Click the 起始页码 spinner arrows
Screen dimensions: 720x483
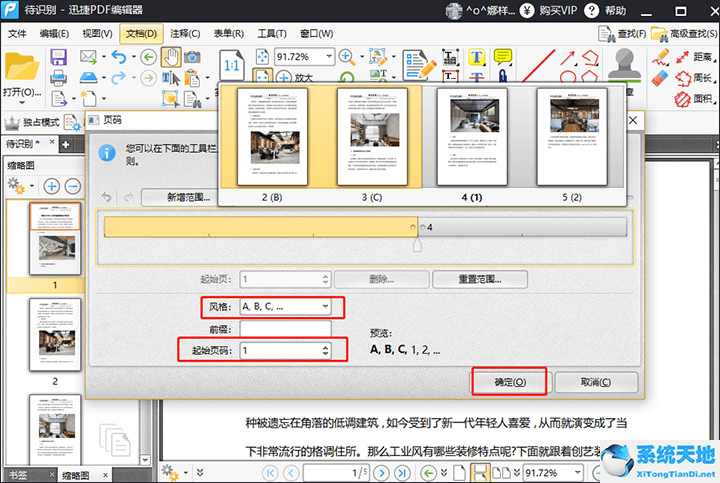tap(325, 351)
